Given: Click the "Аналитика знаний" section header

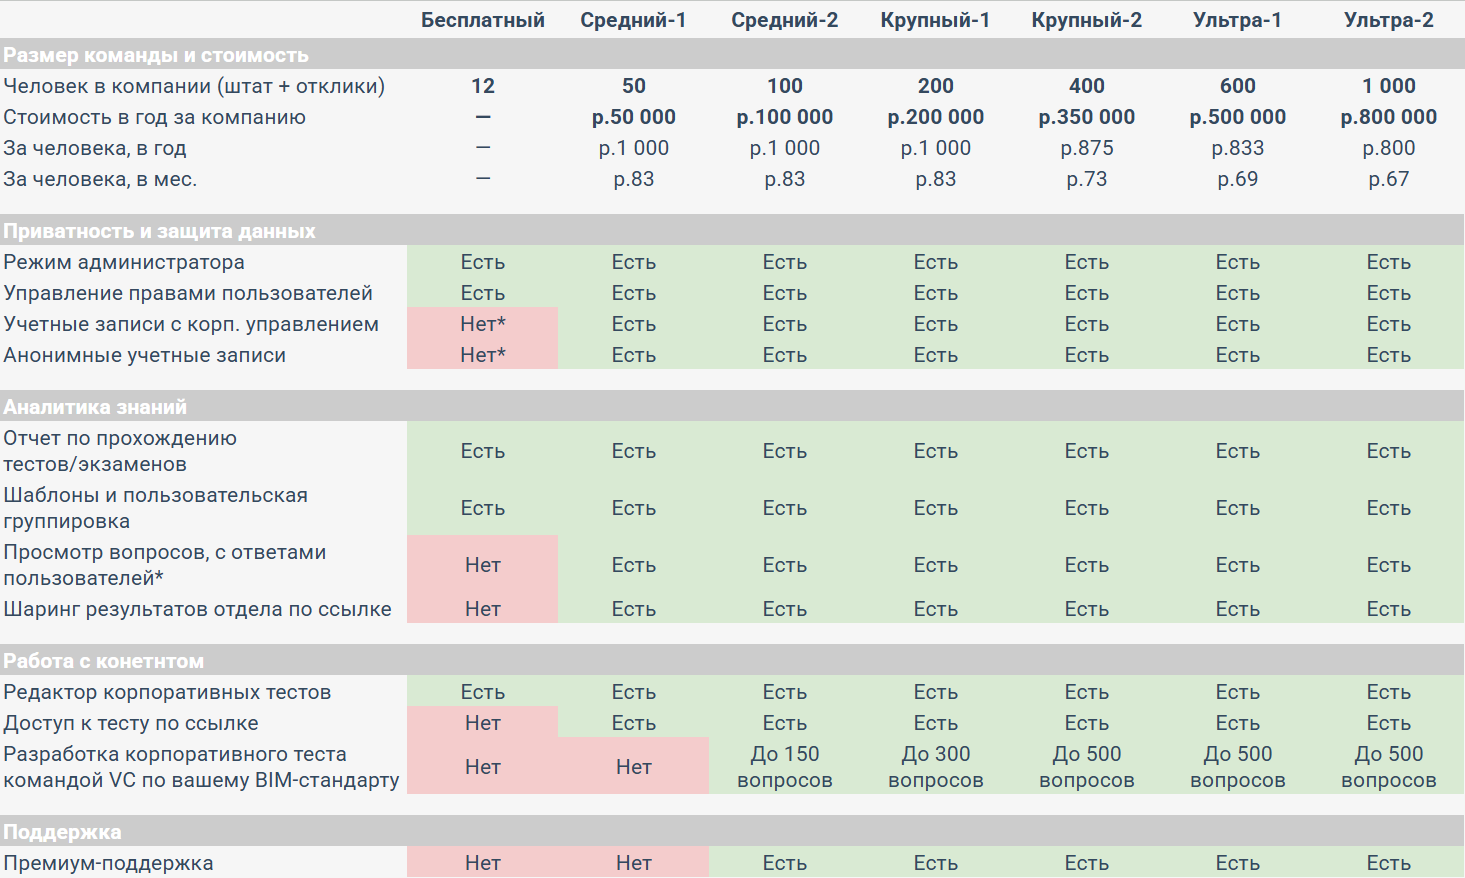Looking at the screenshot, I should coord(95,407).
